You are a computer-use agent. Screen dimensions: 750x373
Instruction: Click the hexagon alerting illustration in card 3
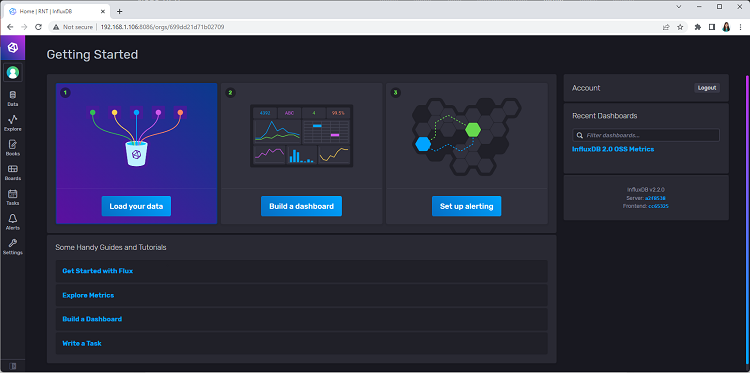point(466,136)
